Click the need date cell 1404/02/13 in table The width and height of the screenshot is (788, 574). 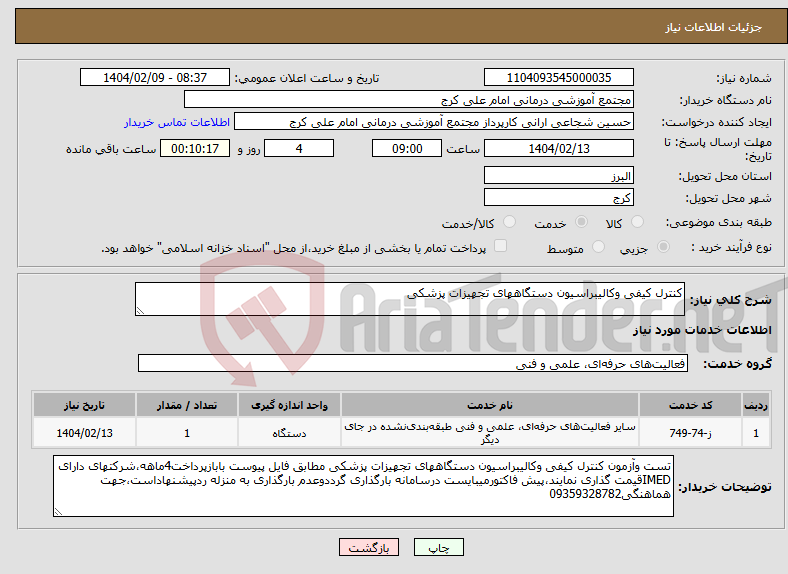(84, 432)
